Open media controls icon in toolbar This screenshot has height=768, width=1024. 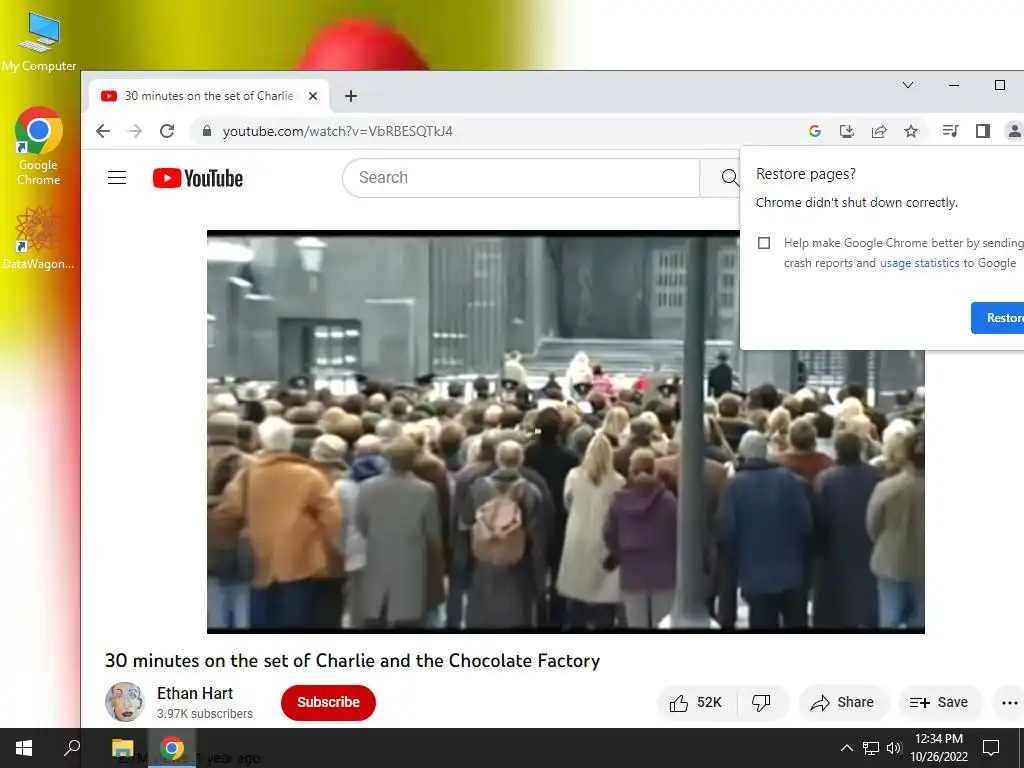click(x=950, y=131)
